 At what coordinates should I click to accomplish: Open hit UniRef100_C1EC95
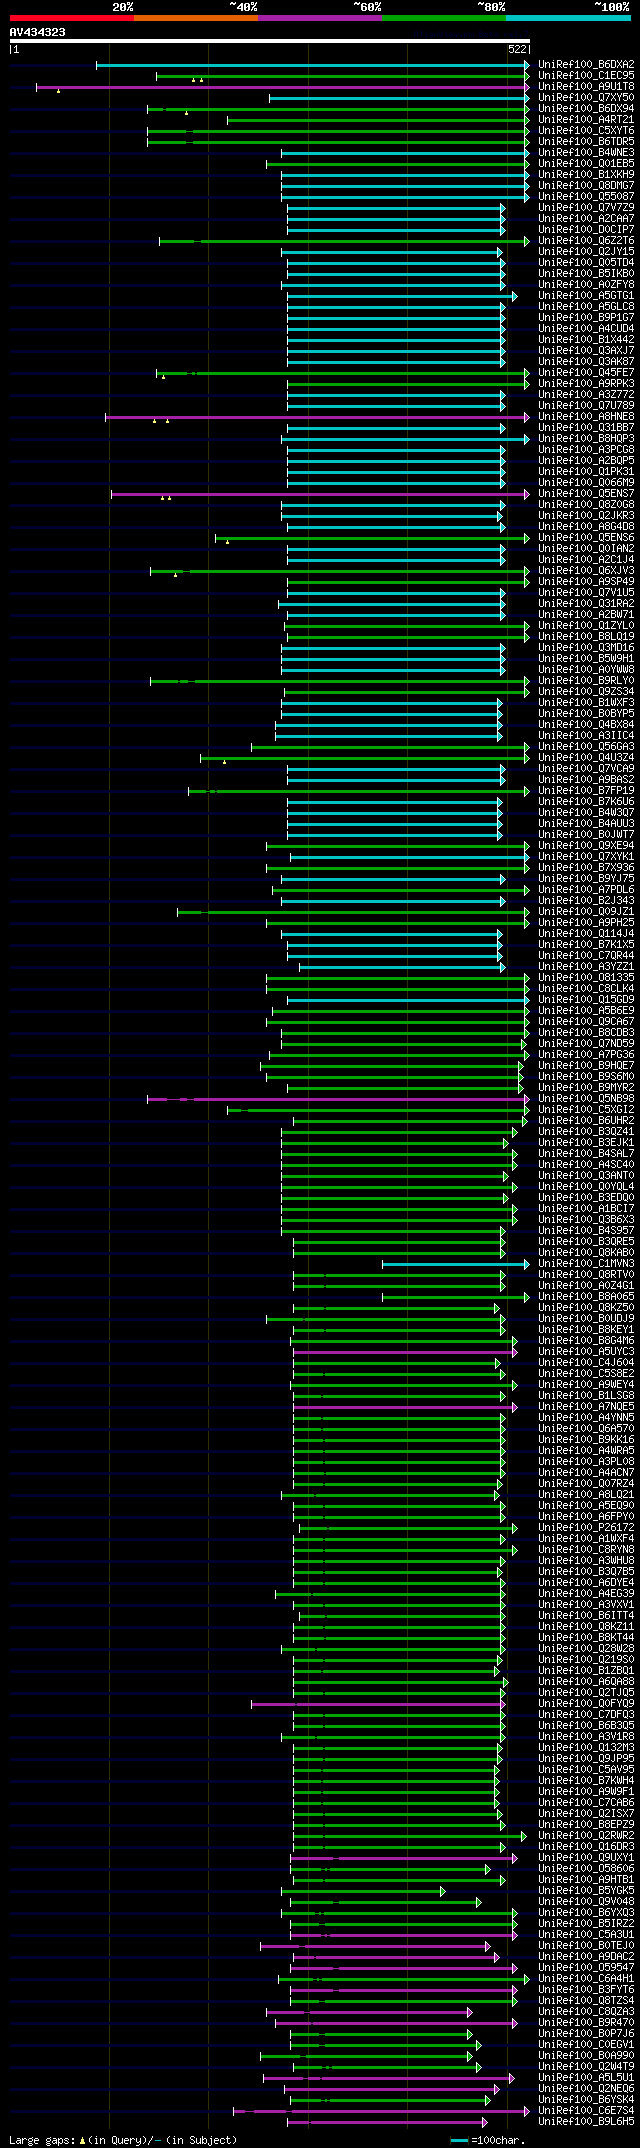(x=586, y=76)
